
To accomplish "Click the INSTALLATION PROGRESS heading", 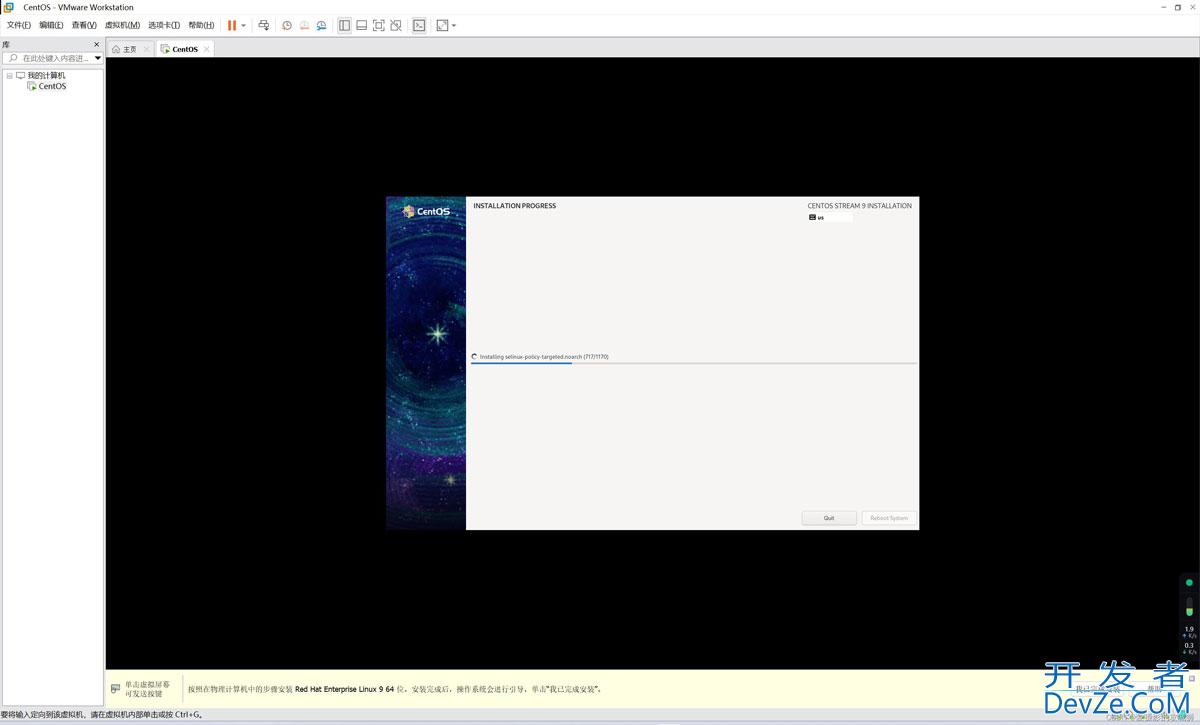I will click(x=515, y=206).
